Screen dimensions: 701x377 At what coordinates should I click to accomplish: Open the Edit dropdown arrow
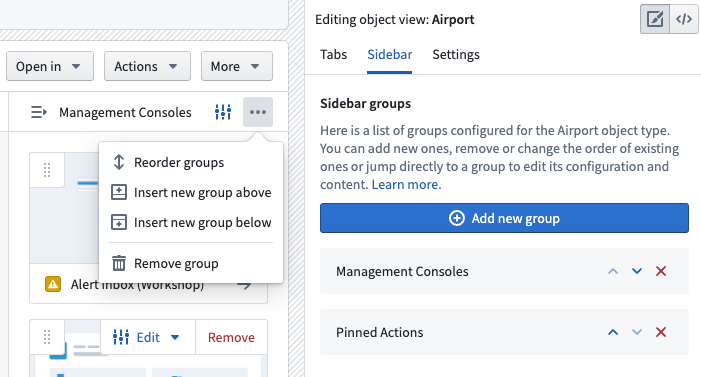[x=175, y=337]
